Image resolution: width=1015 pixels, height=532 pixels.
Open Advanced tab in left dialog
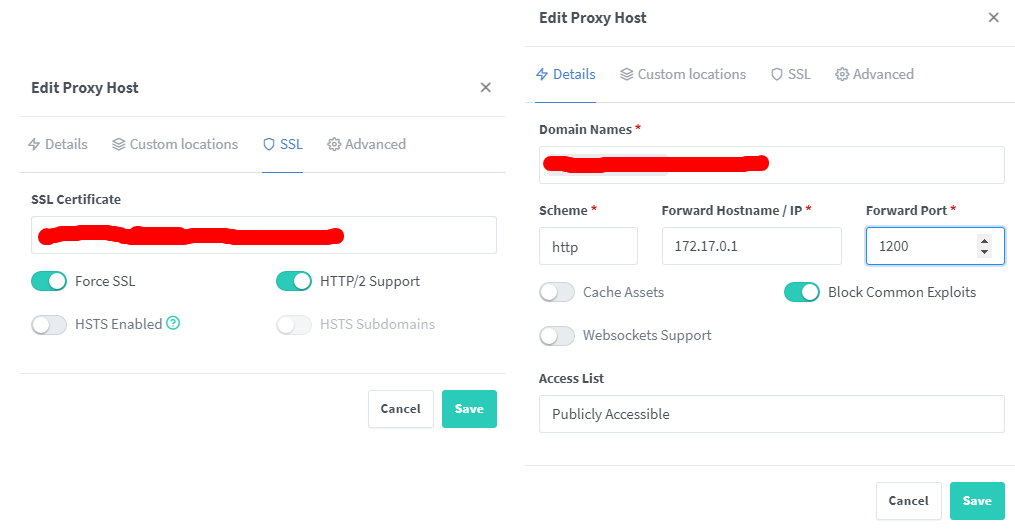[366, 144]
